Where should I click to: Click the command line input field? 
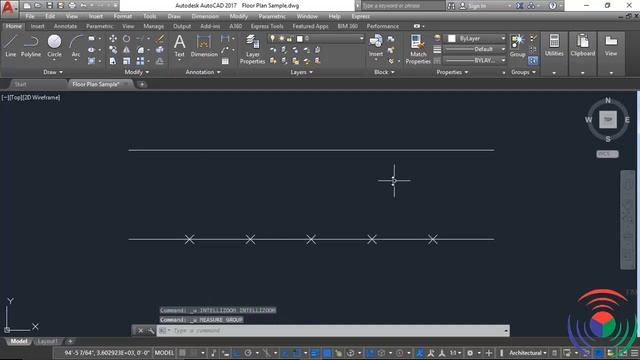pyautogui.click(x=333, y=331)
